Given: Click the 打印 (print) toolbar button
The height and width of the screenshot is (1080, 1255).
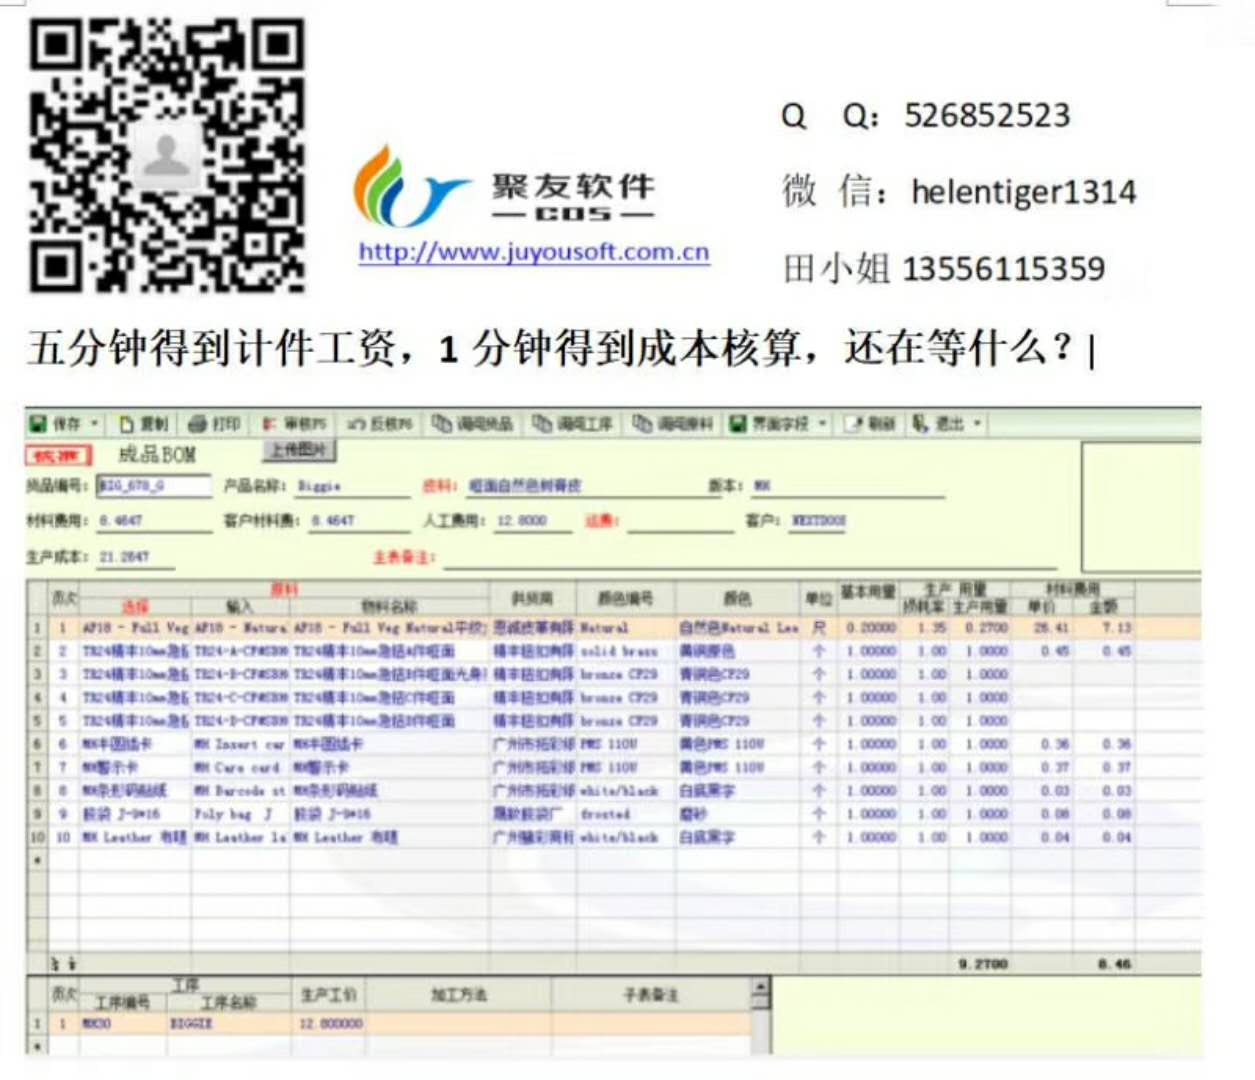Looking at the screenshot, I should (215, 424).
